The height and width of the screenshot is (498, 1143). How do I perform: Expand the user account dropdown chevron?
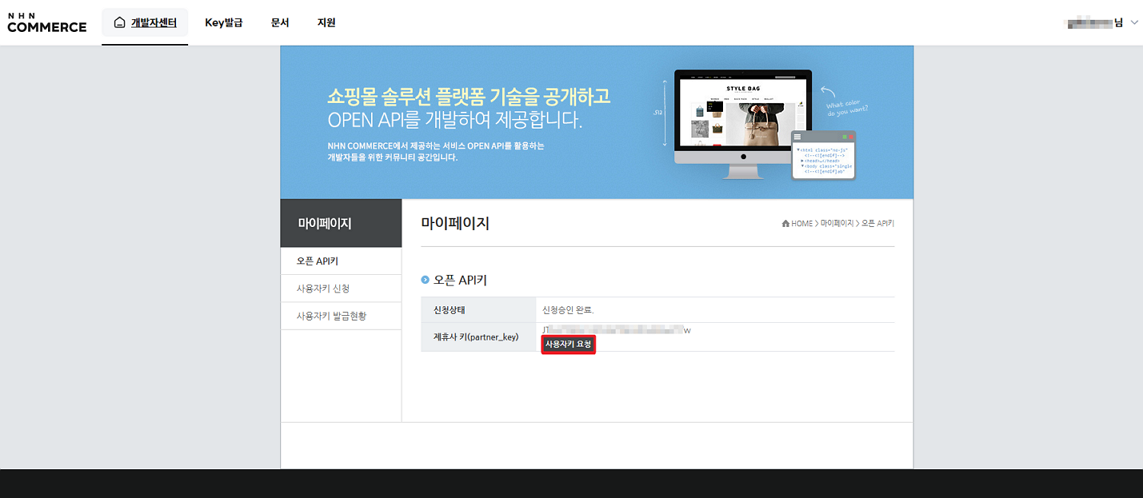tap(1133, 23)
